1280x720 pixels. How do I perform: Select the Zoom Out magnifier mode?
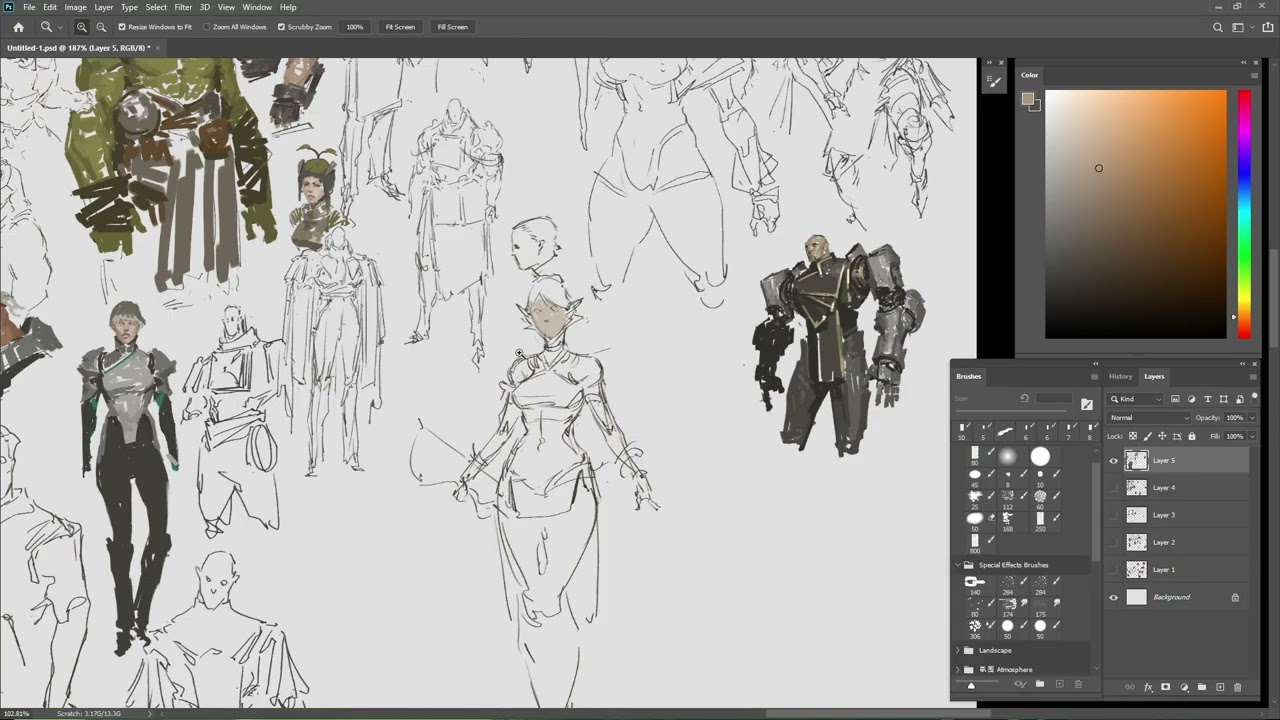click(x=101, y=27)
